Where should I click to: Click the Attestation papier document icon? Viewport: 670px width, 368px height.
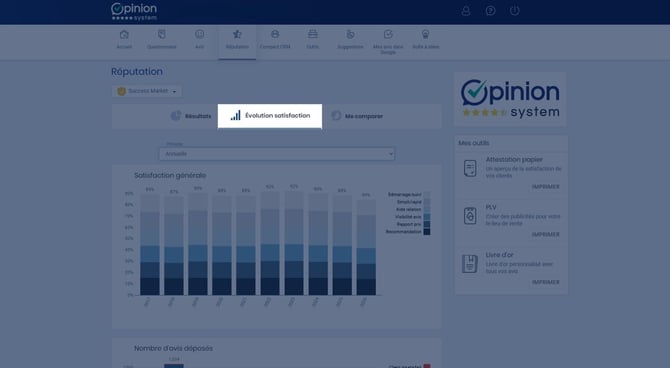(470, 168)
